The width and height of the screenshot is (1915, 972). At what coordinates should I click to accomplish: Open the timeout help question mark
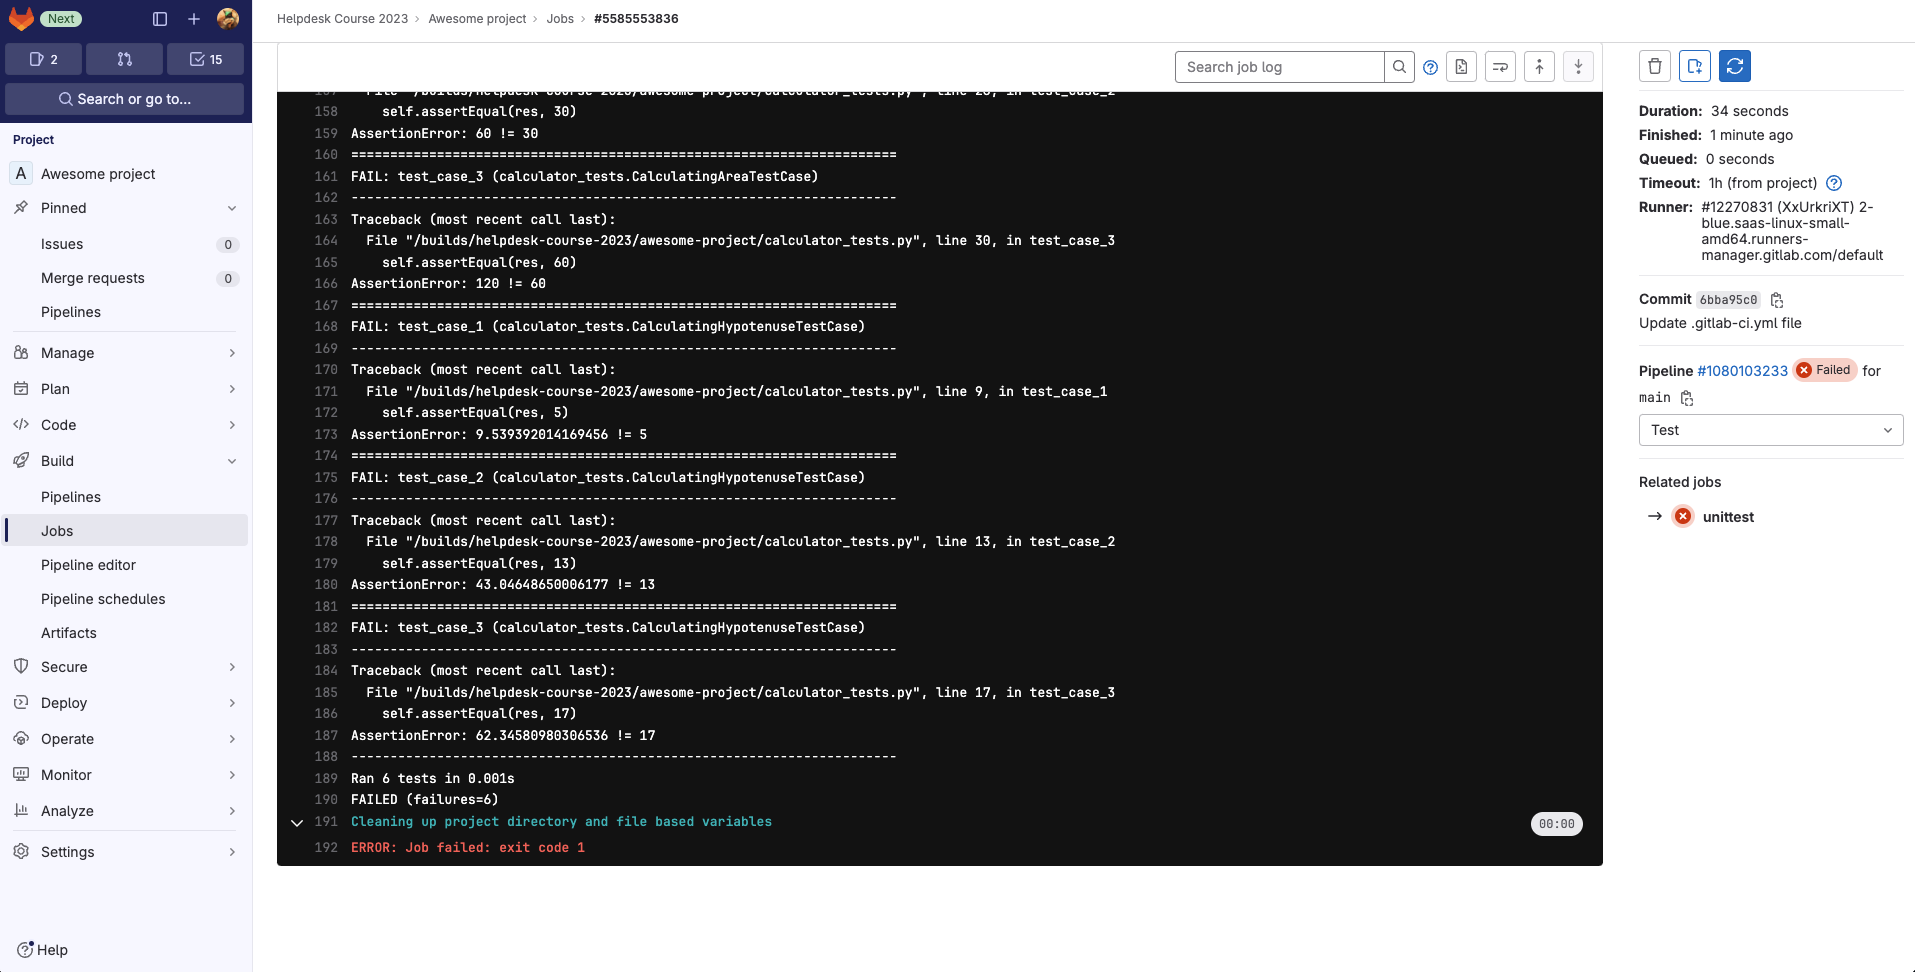[x=1833, y=183]
